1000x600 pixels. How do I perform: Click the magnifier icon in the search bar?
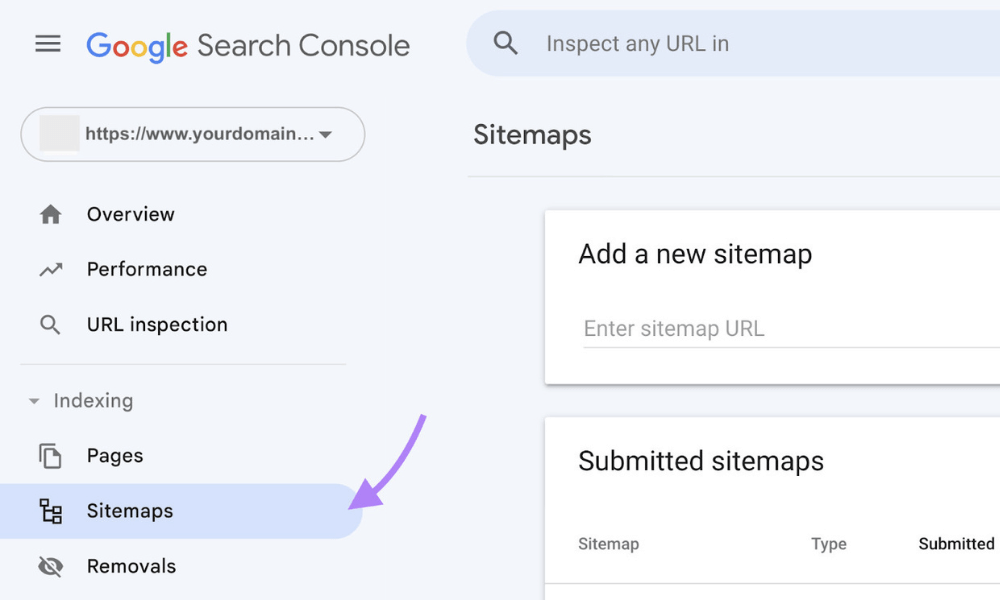click(505, 43)
